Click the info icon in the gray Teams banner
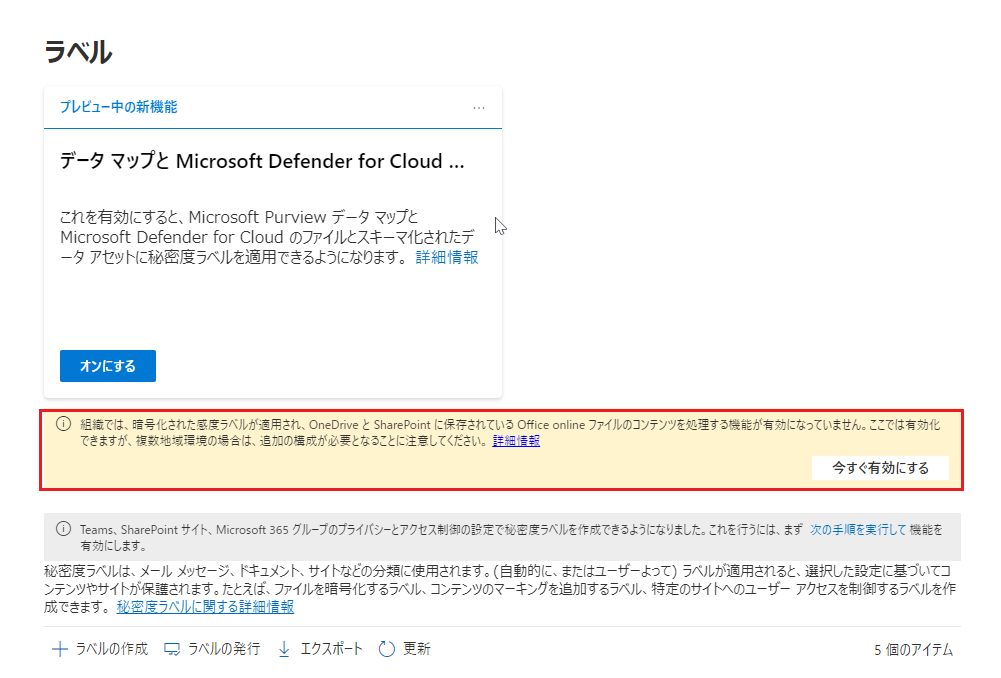Viewport: 1001px width, 678px height. click(x=64, y=529)
